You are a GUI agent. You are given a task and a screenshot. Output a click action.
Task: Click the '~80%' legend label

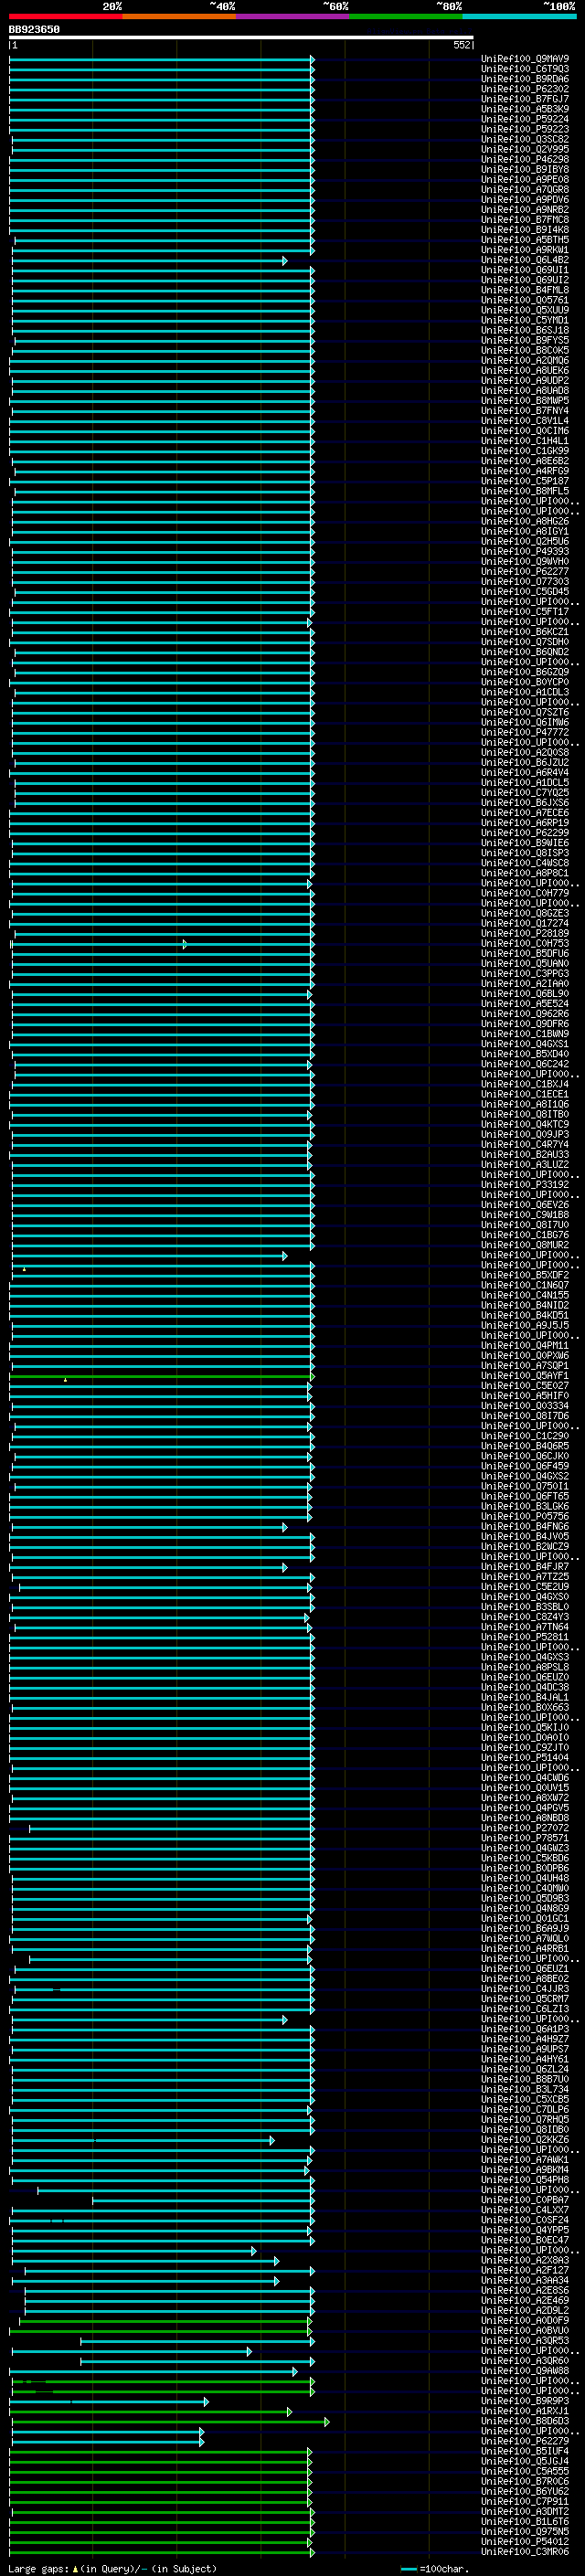click(449, 6)
